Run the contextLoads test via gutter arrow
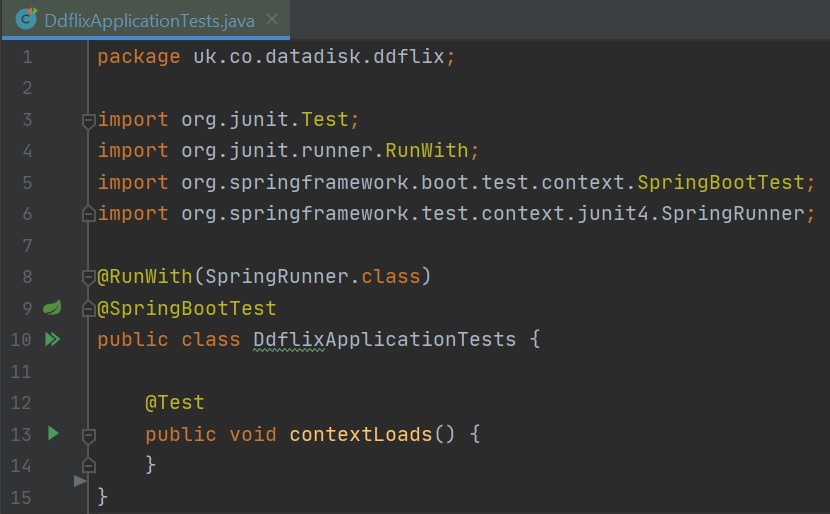Screen dimensions: 830x514 point(53,434)
